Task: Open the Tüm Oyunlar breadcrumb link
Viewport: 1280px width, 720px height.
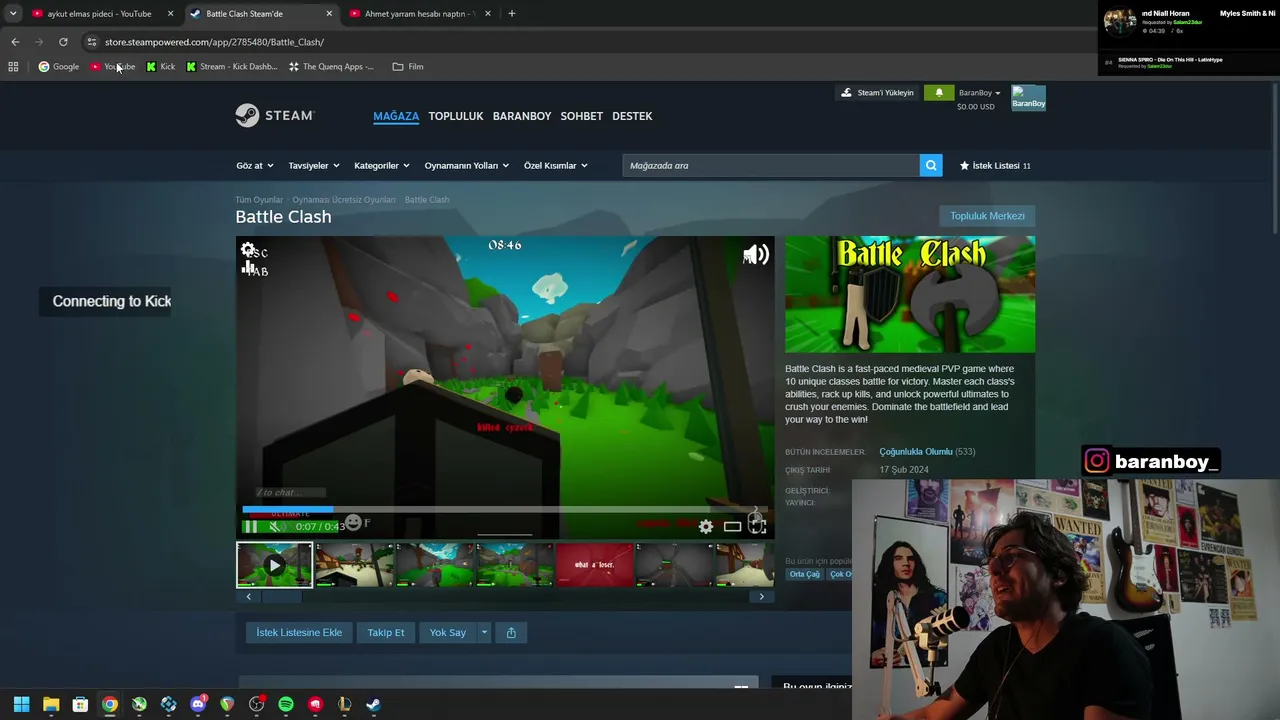Action: (x=259, y=200)
